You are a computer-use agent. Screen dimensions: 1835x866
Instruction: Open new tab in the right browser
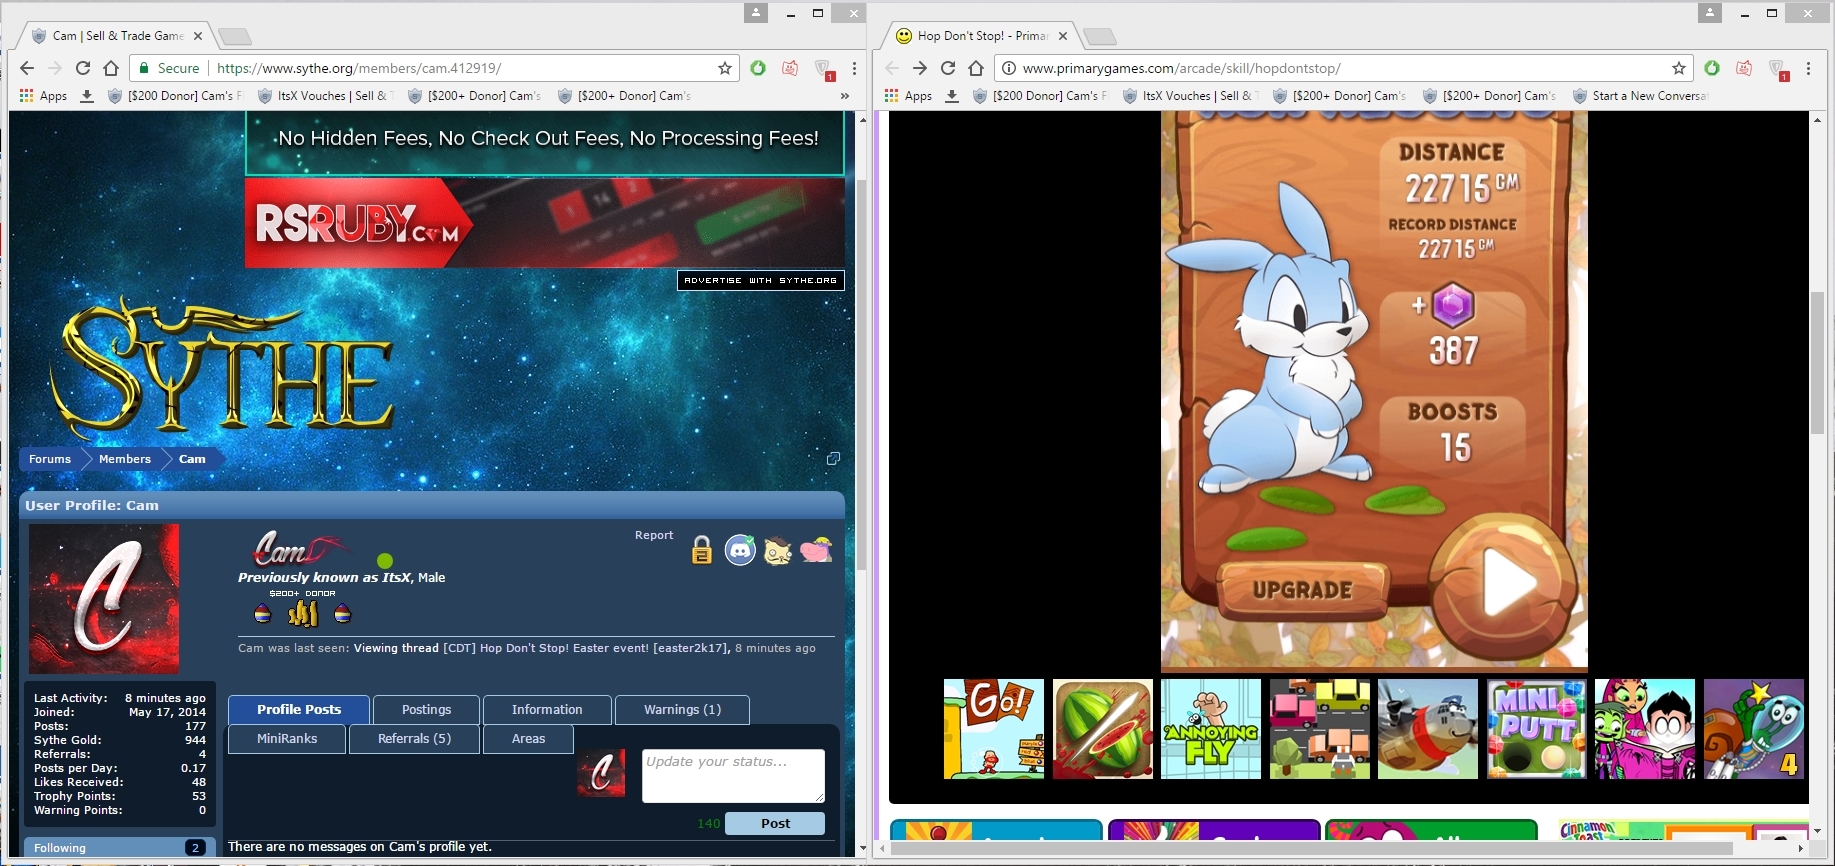pyautogui.click(x=1100, y=37)
